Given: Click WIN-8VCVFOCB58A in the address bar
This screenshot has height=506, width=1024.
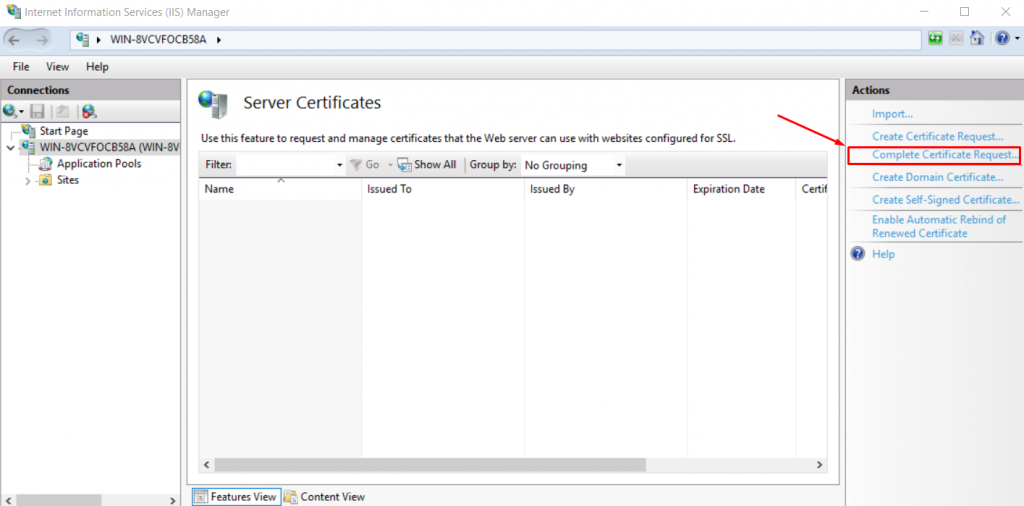Looking at the screenshot, I should click(159, 40).
